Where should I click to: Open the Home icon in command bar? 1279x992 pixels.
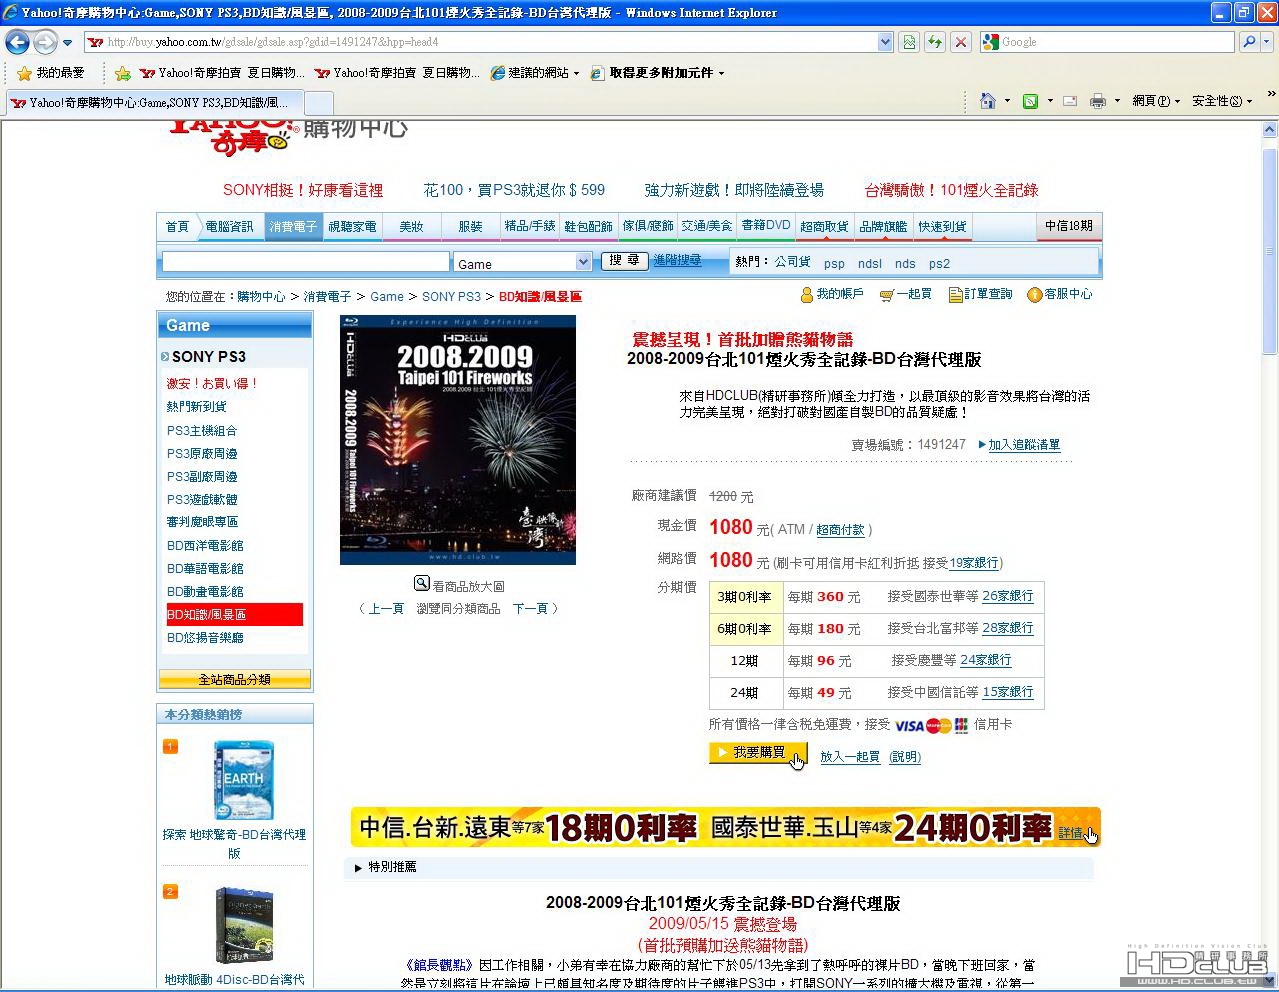(x=988, y=101)
